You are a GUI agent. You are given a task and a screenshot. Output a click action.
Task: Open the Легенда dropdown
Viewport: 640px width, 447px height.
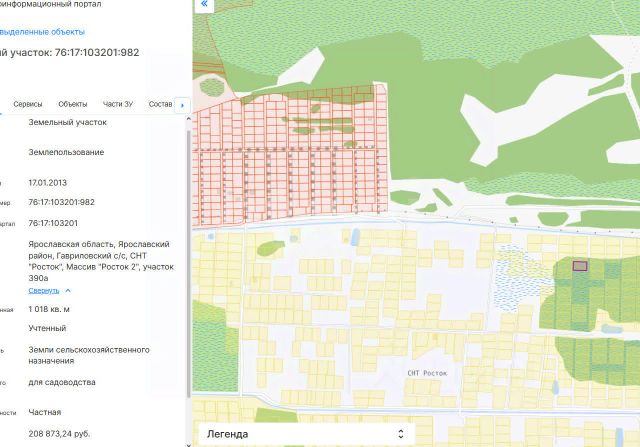pos(307,434)
